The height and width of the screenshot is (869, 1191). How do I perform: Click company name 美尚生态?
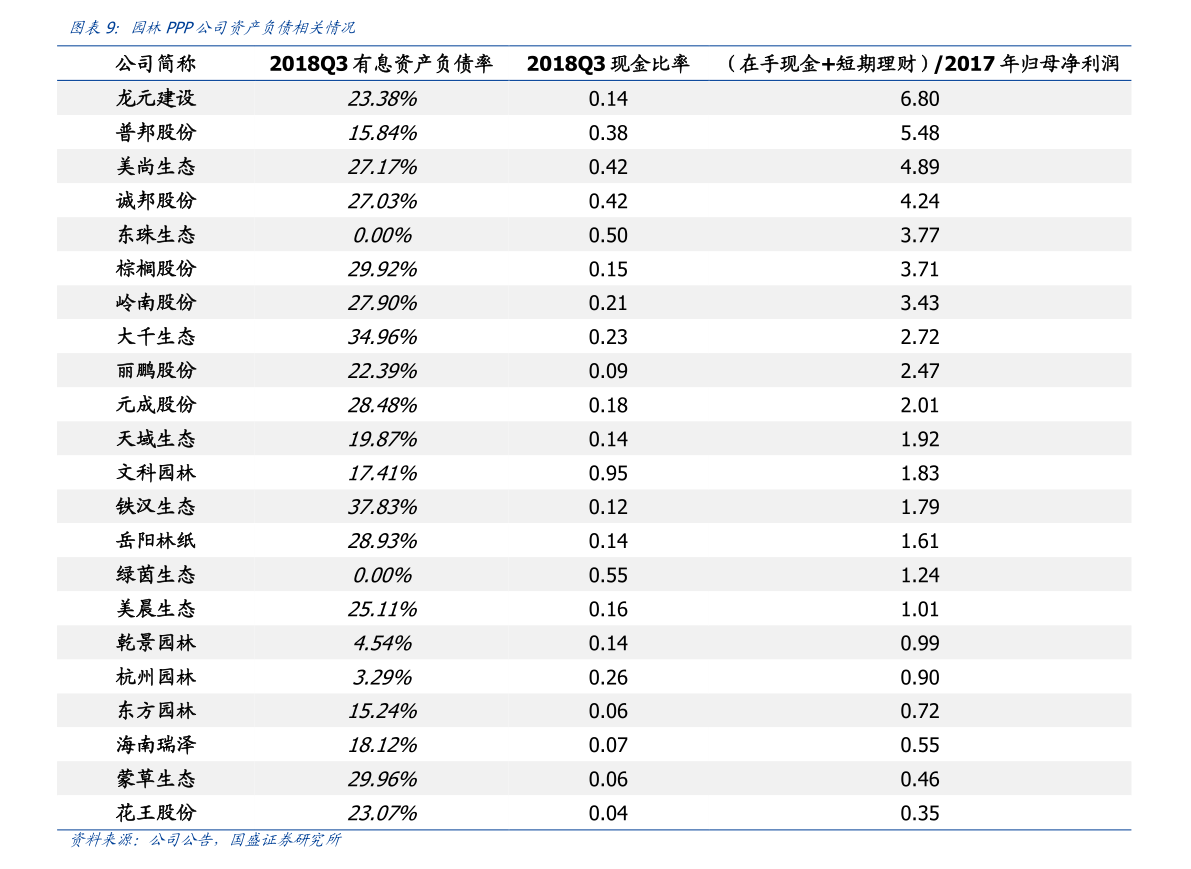click(x=156, y=167)
